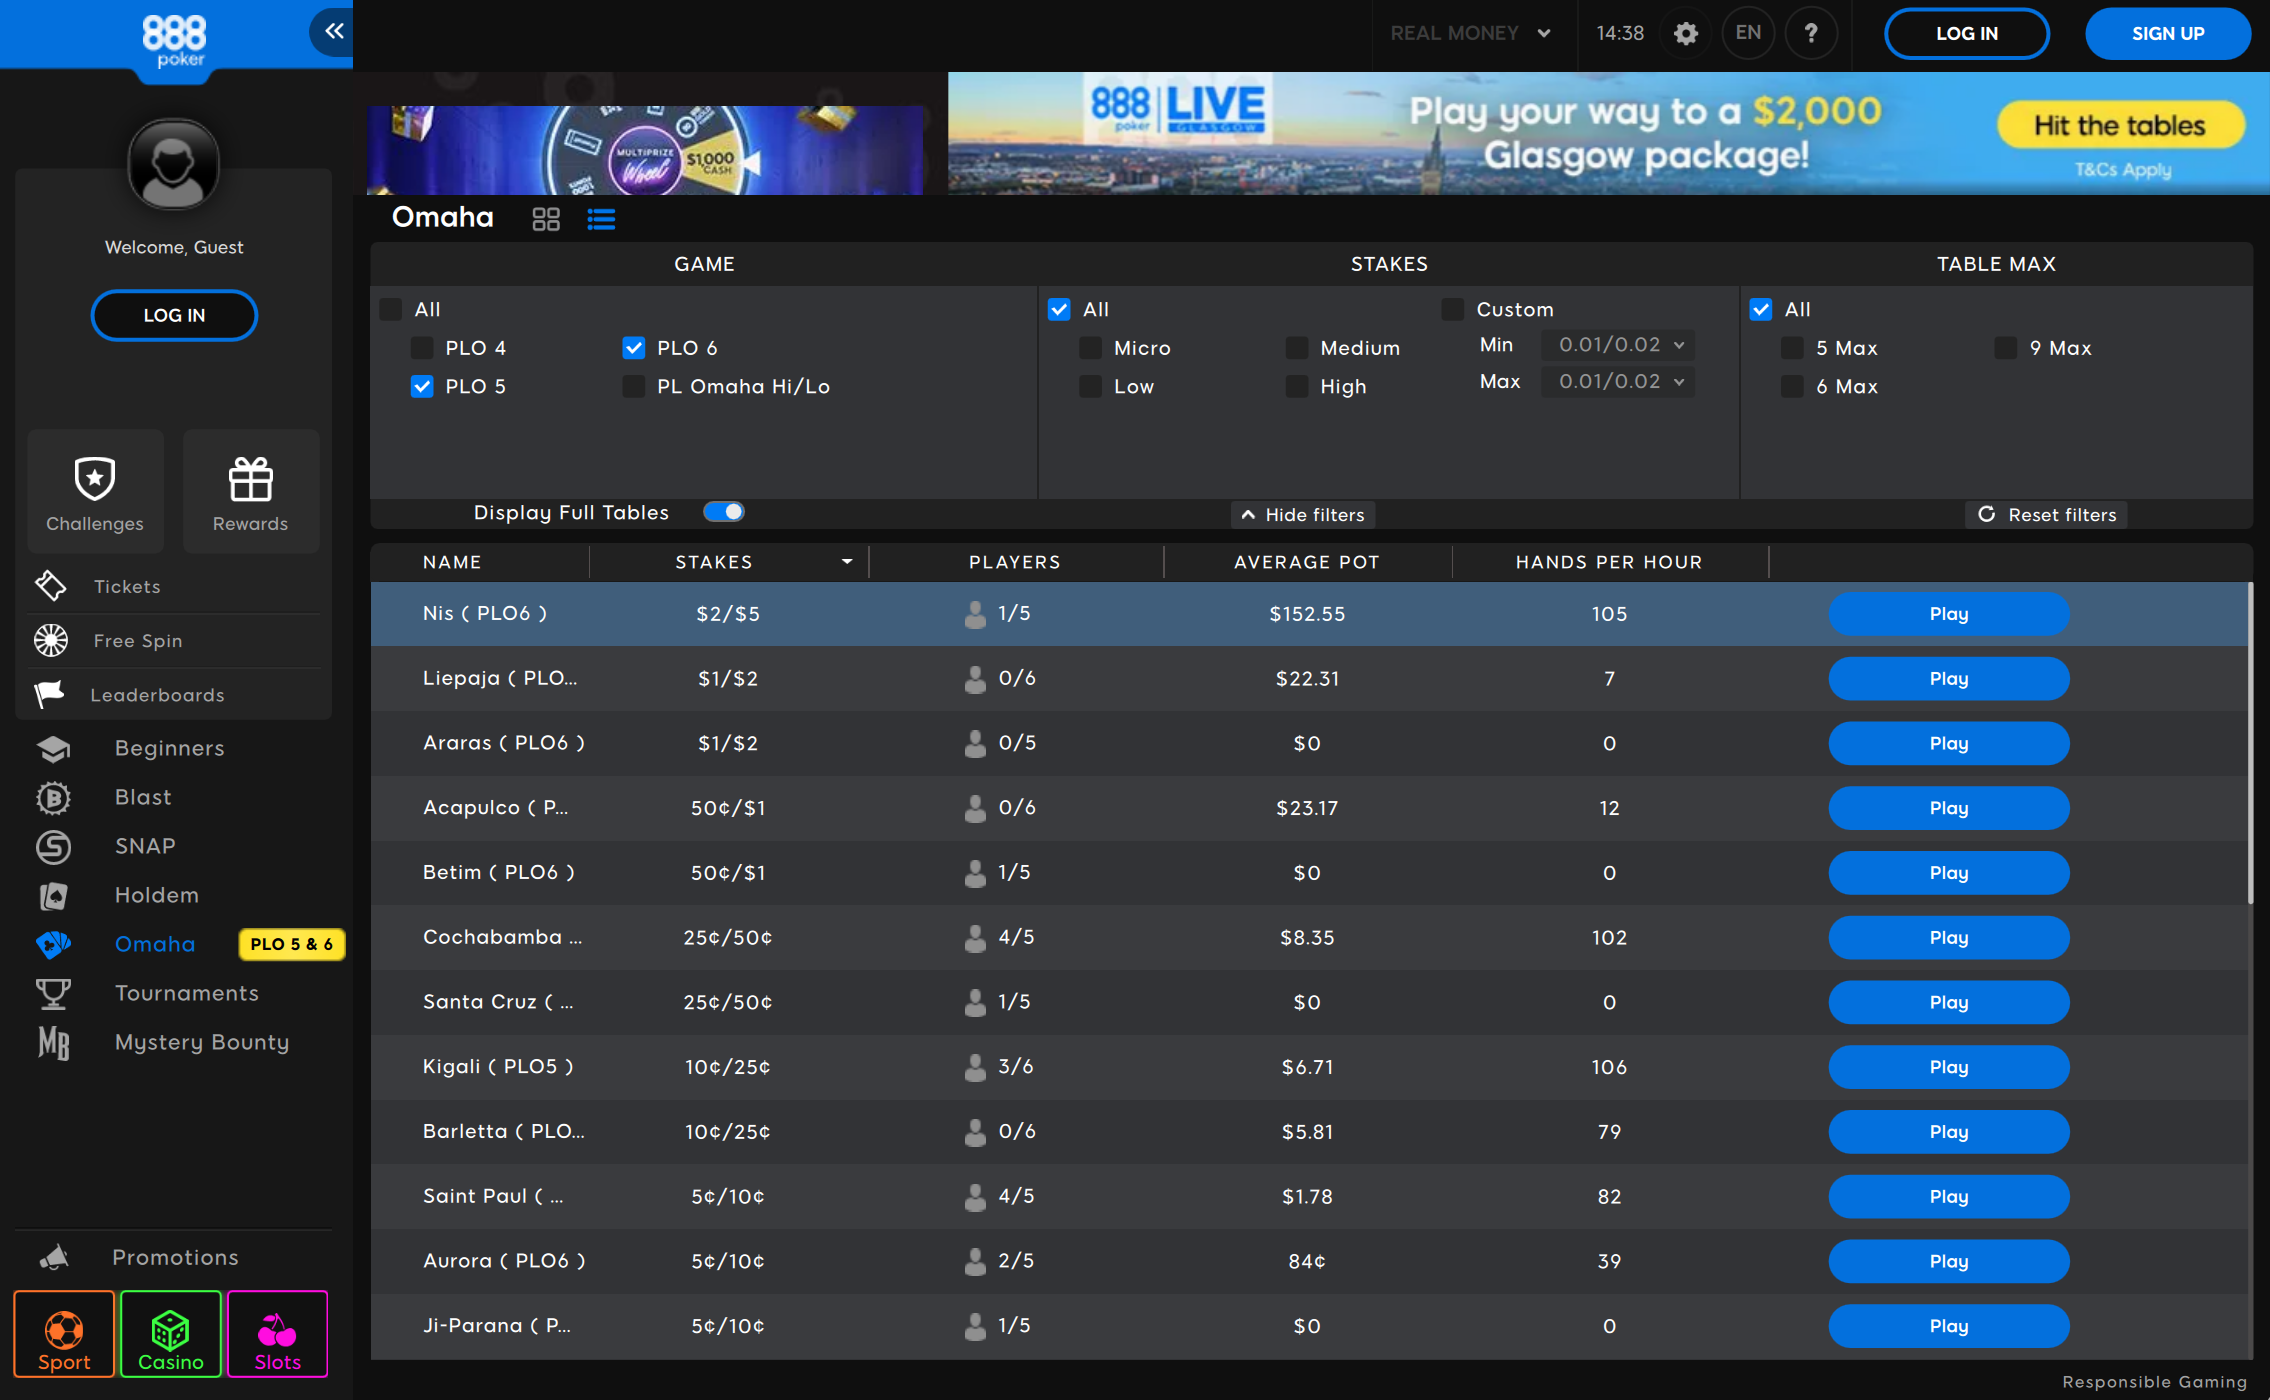Switch to grid view icon beside Omaha
The height and width of the screenshot is (1400, 2270).
(546, 219)
